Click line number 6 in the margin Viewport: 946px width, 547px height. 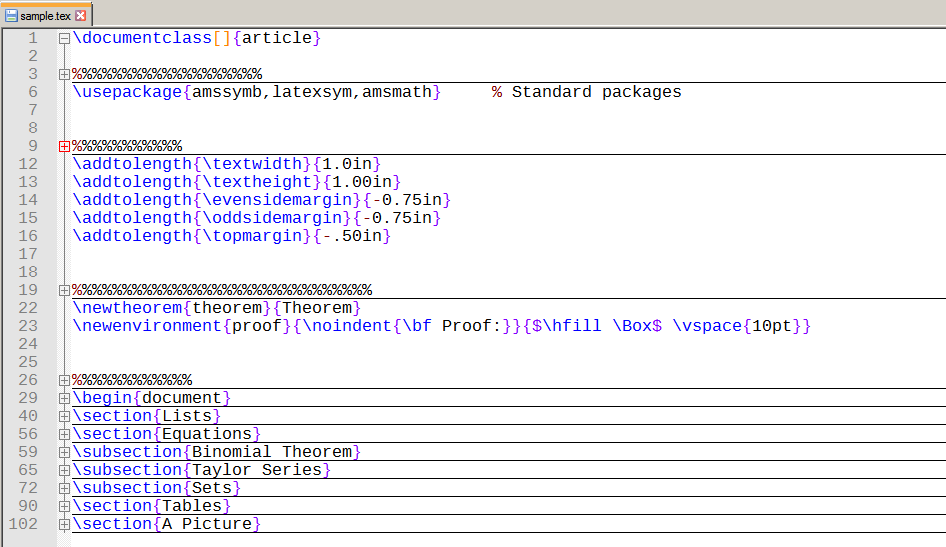(x=33, y=92)
